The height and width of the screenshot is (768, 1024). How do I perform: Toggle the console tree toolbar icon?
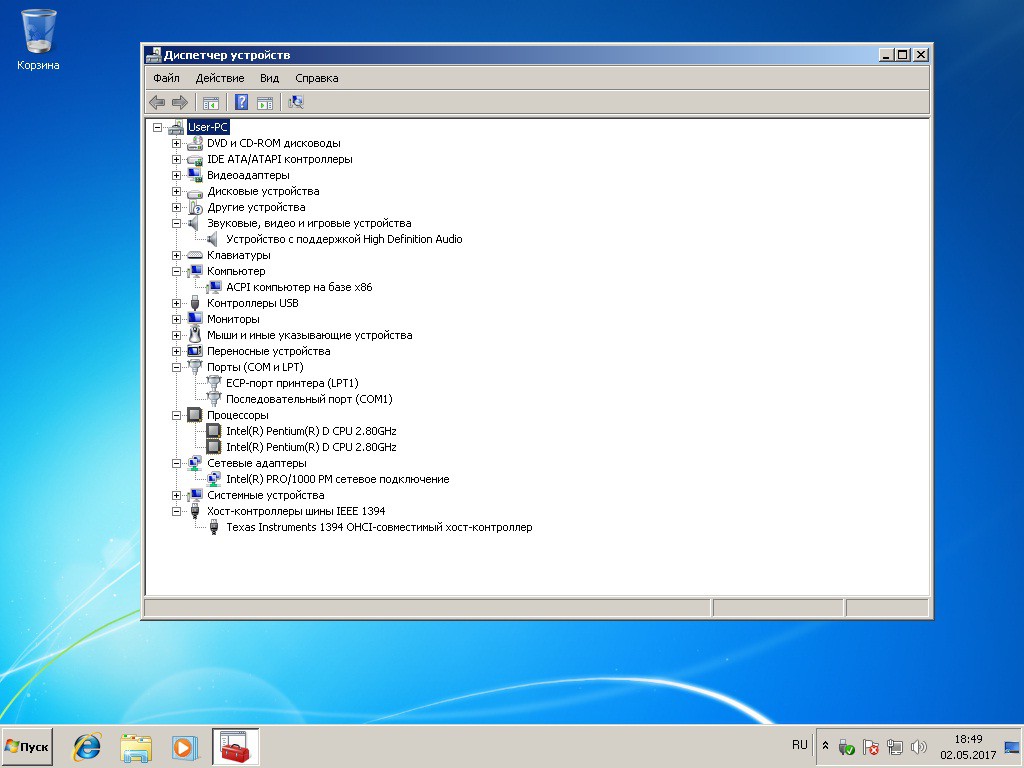coord(210,102)
